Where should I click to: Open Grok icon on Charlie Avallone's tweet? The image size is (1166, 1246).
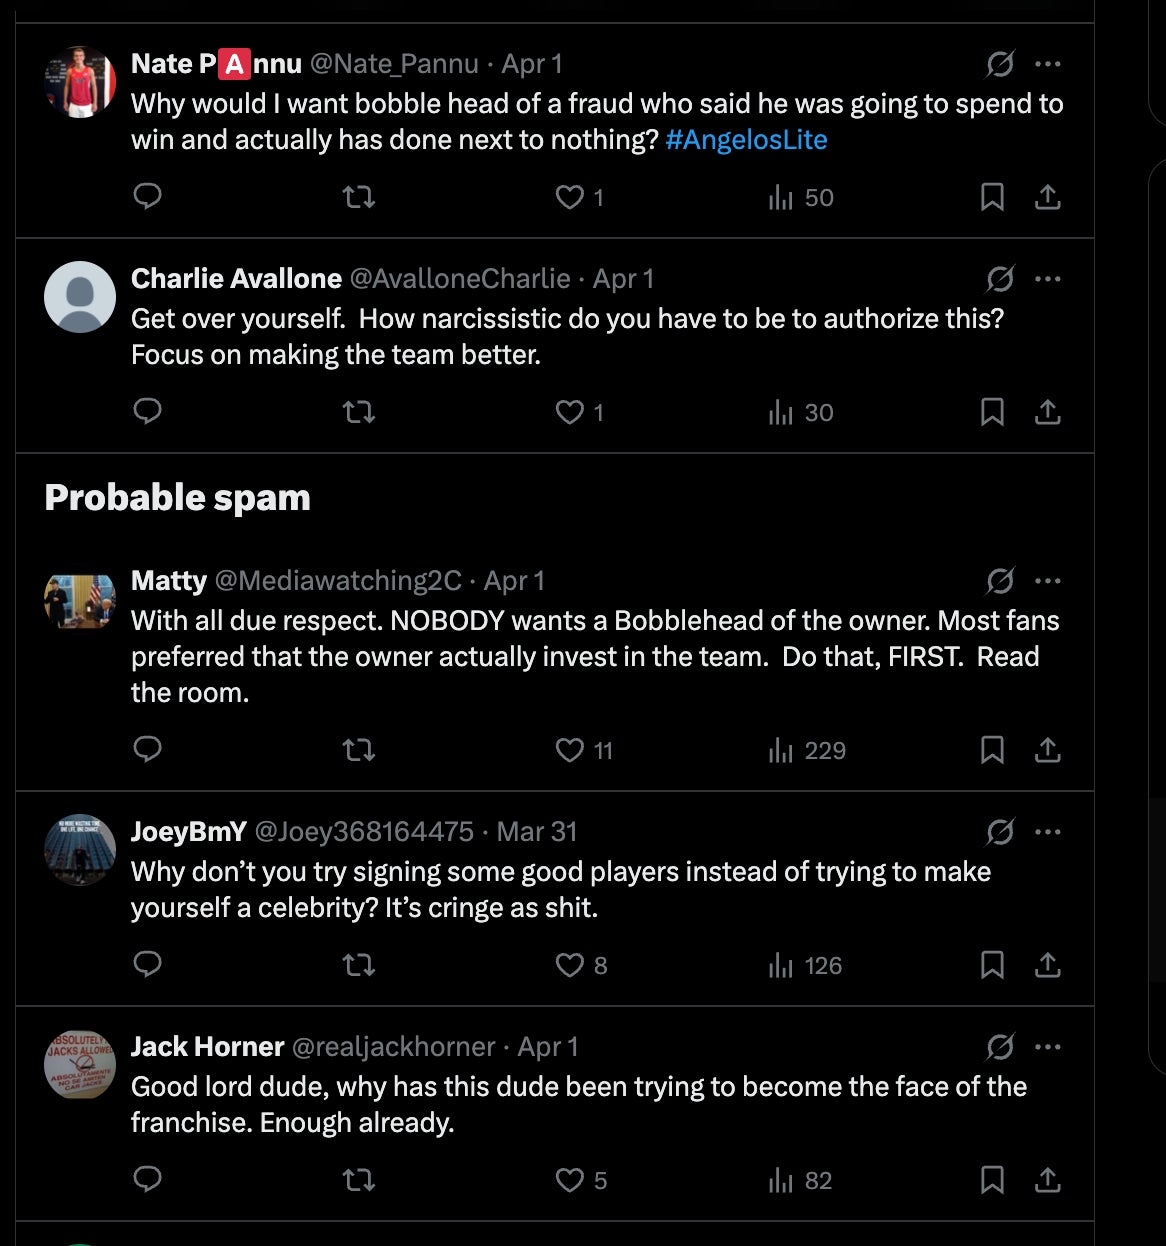1000,279
